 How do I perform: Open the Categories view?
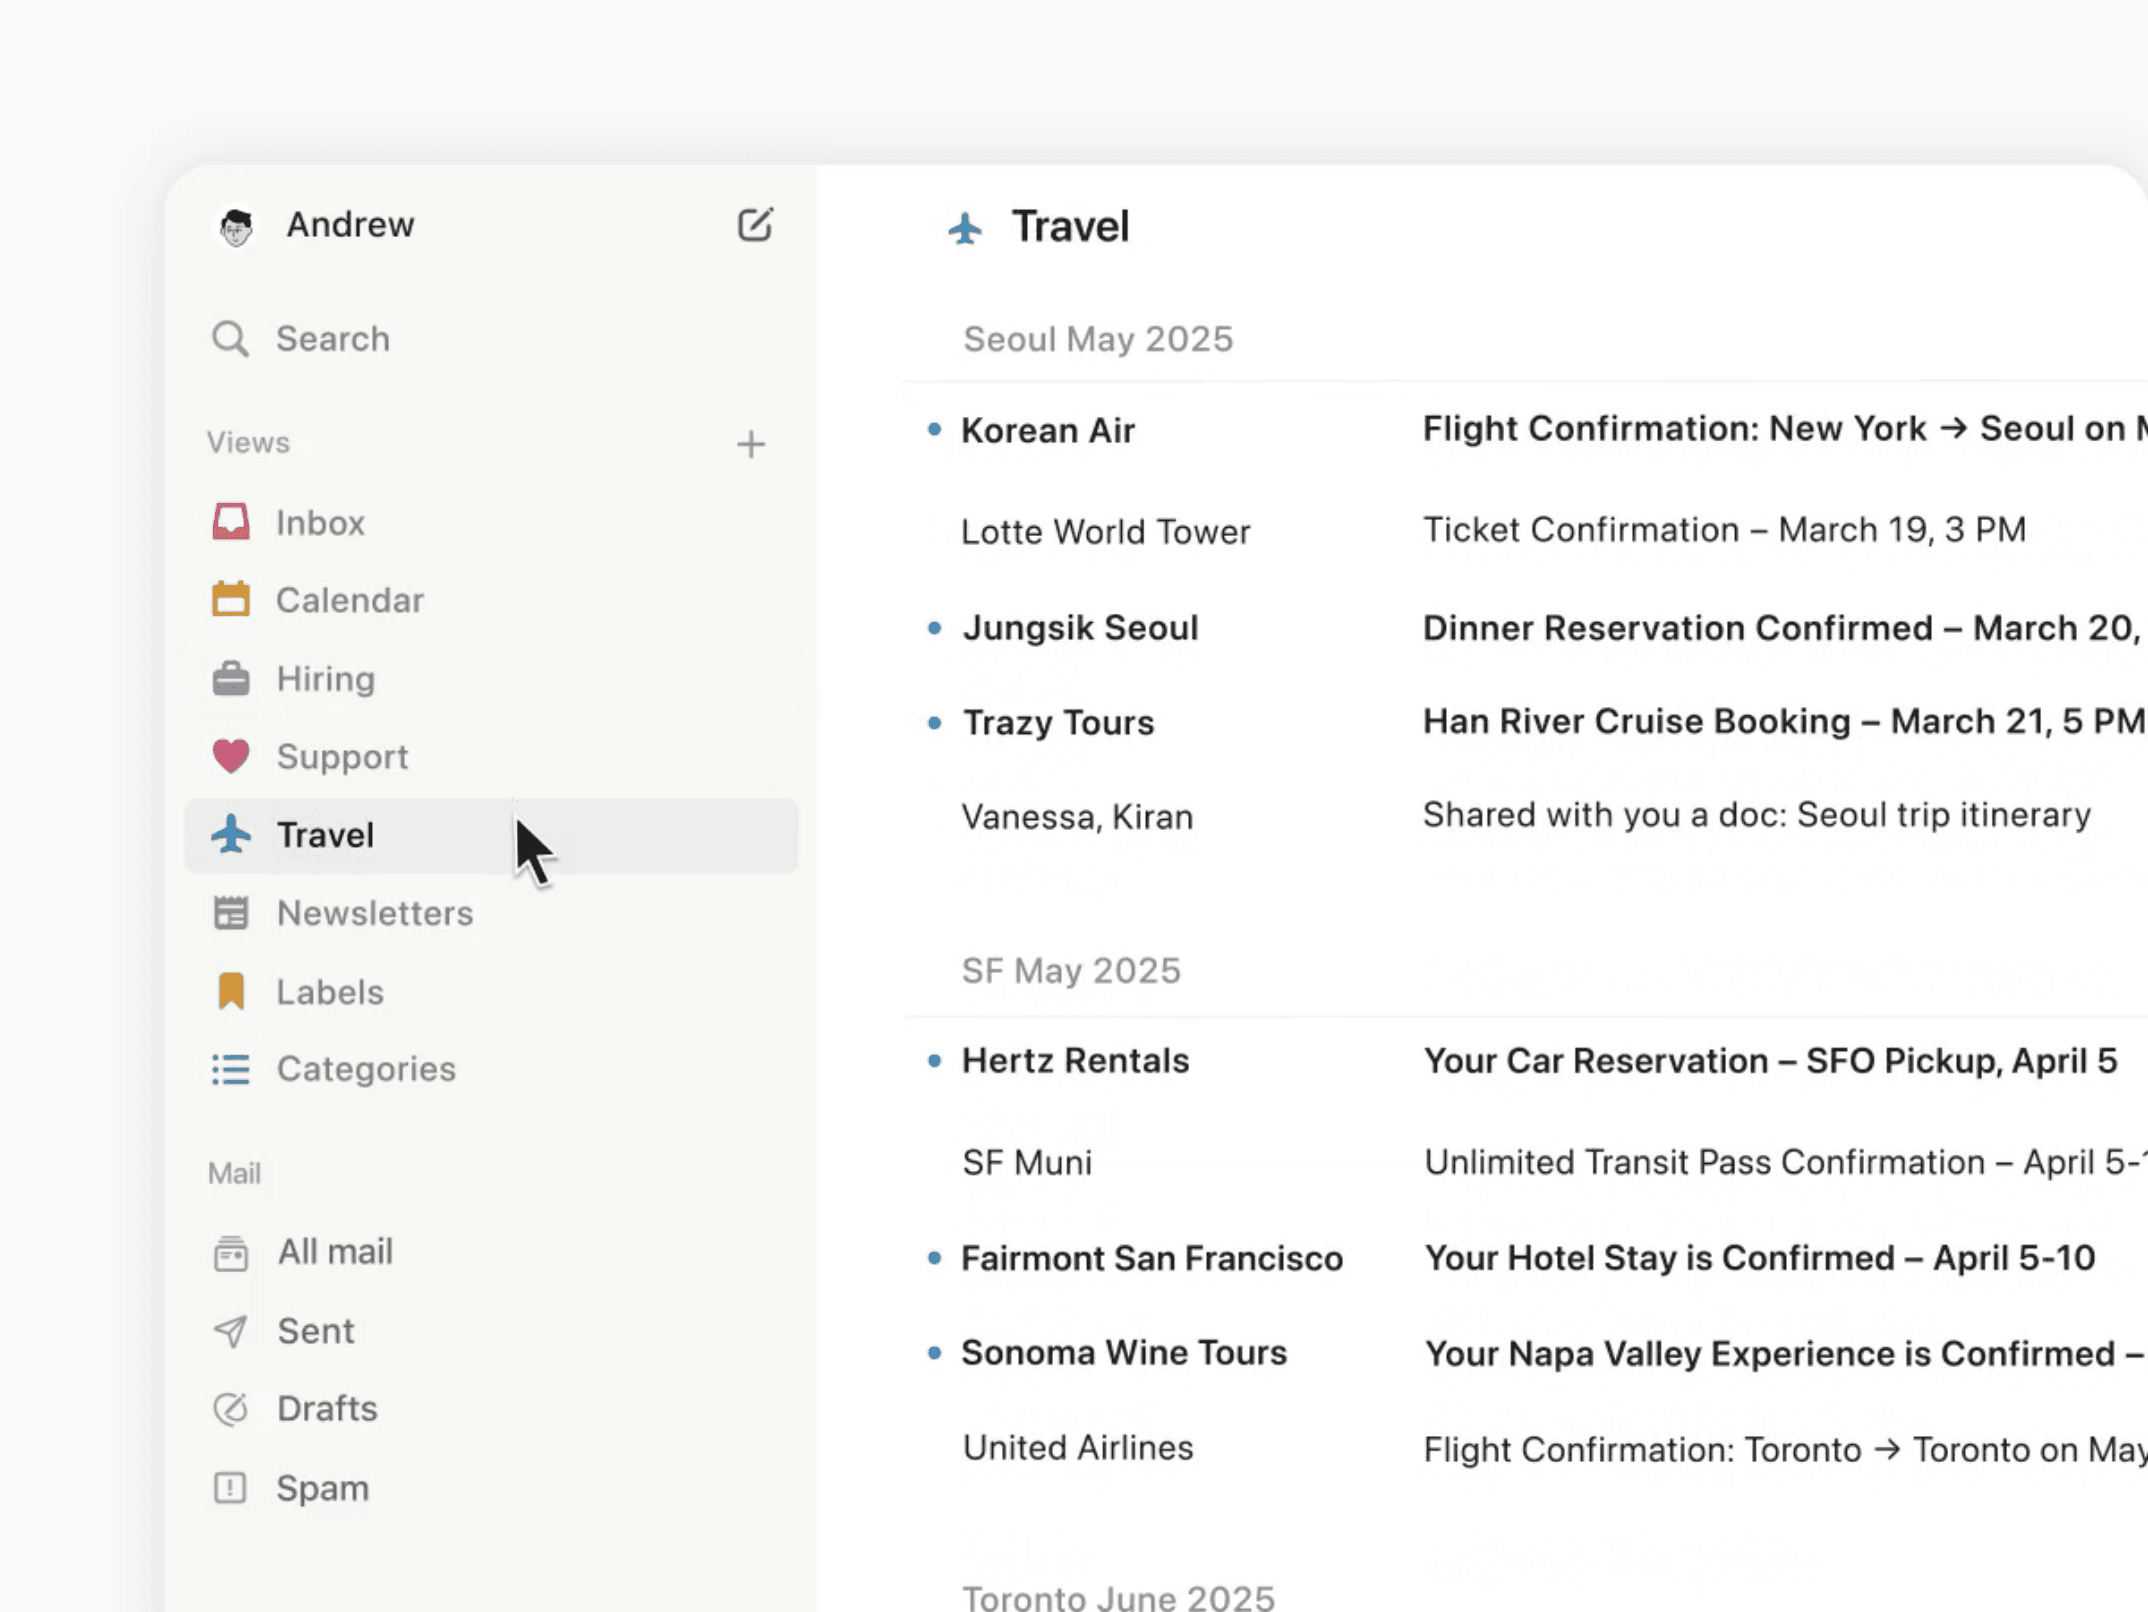point(491,1069)
